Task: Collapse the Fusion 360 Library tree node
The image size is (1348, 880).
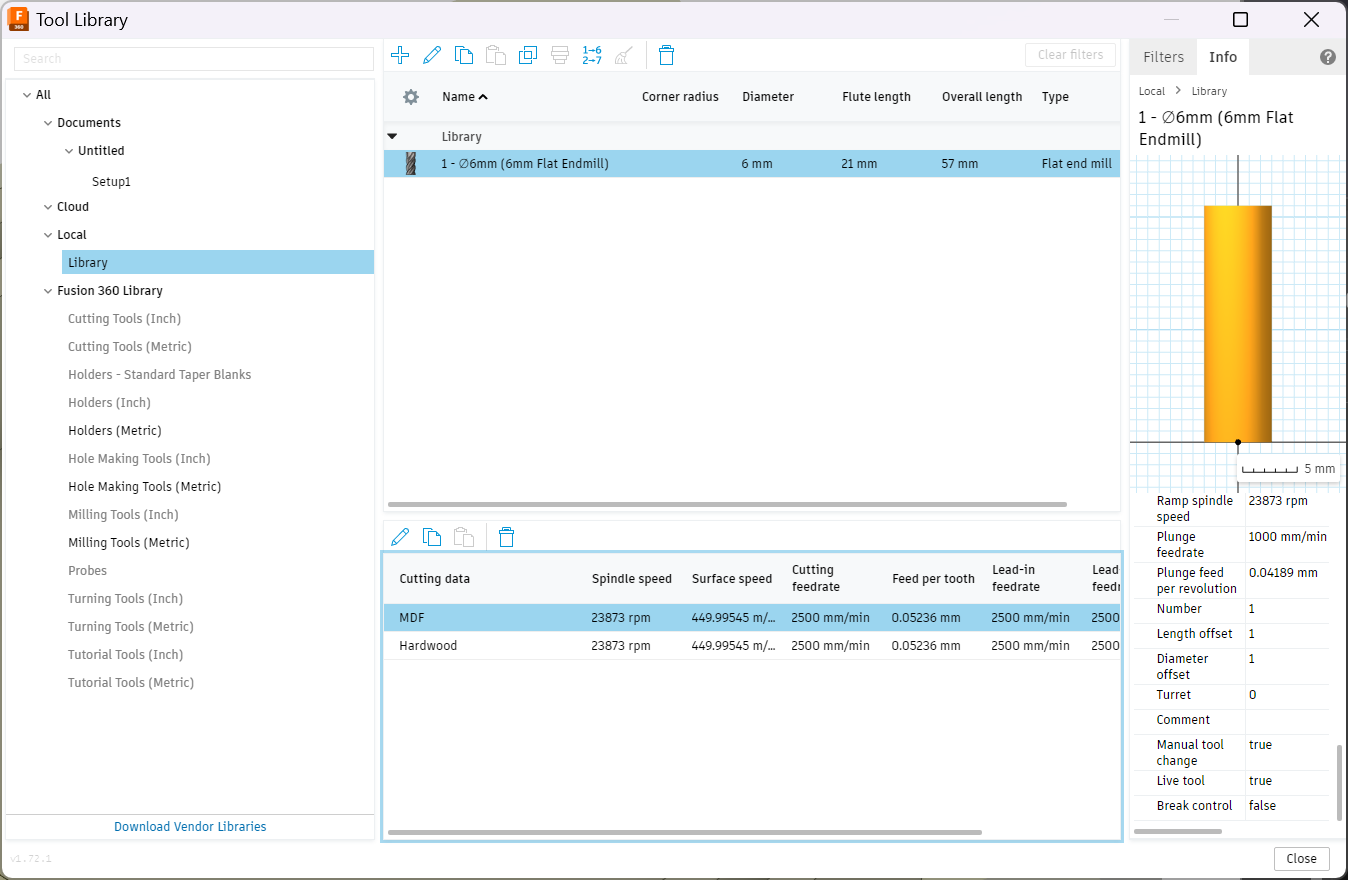Action: pyautogui.click(x=48, y=291)
